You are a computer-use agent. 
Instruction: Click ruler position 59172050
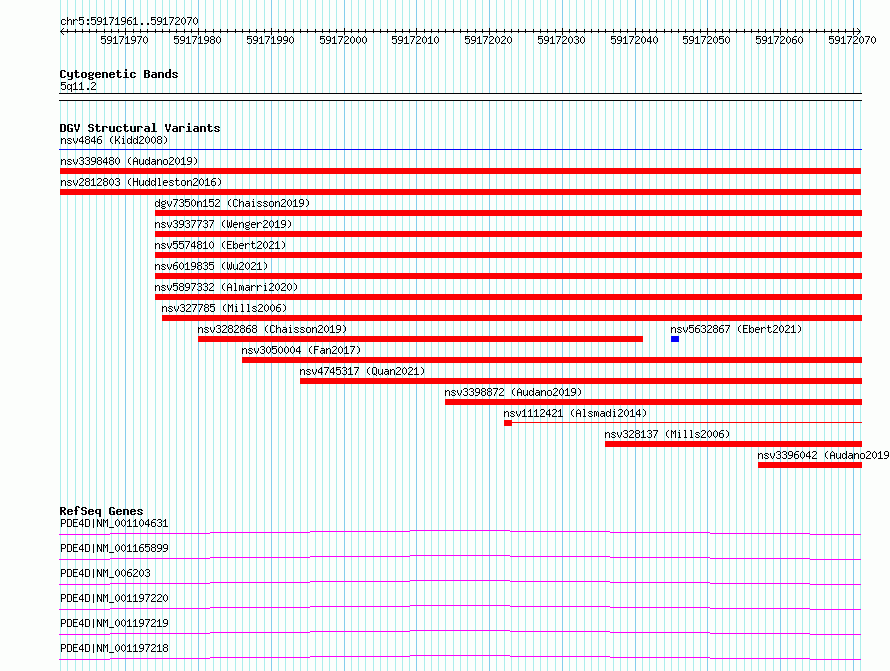(707, 40)
